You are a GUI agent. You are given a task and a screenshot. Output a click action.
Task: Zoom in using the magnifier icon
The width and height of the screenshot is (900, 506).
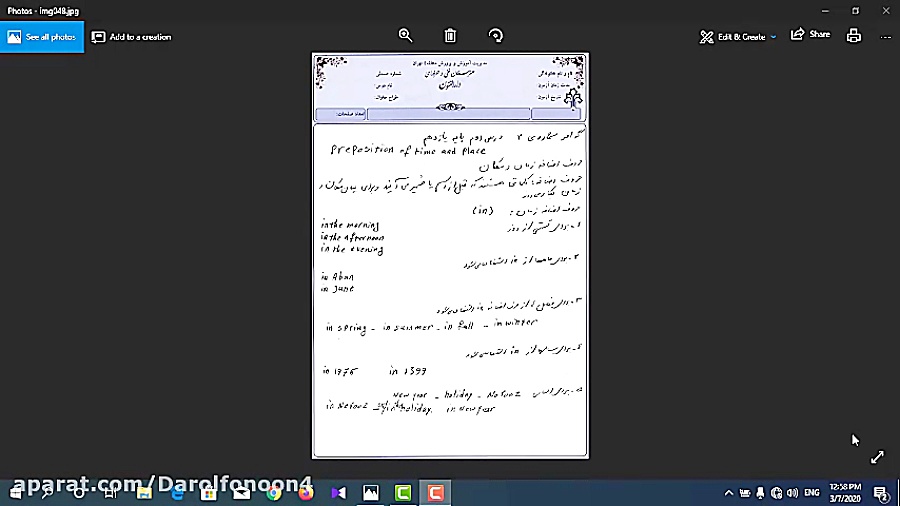click(405, 36)
